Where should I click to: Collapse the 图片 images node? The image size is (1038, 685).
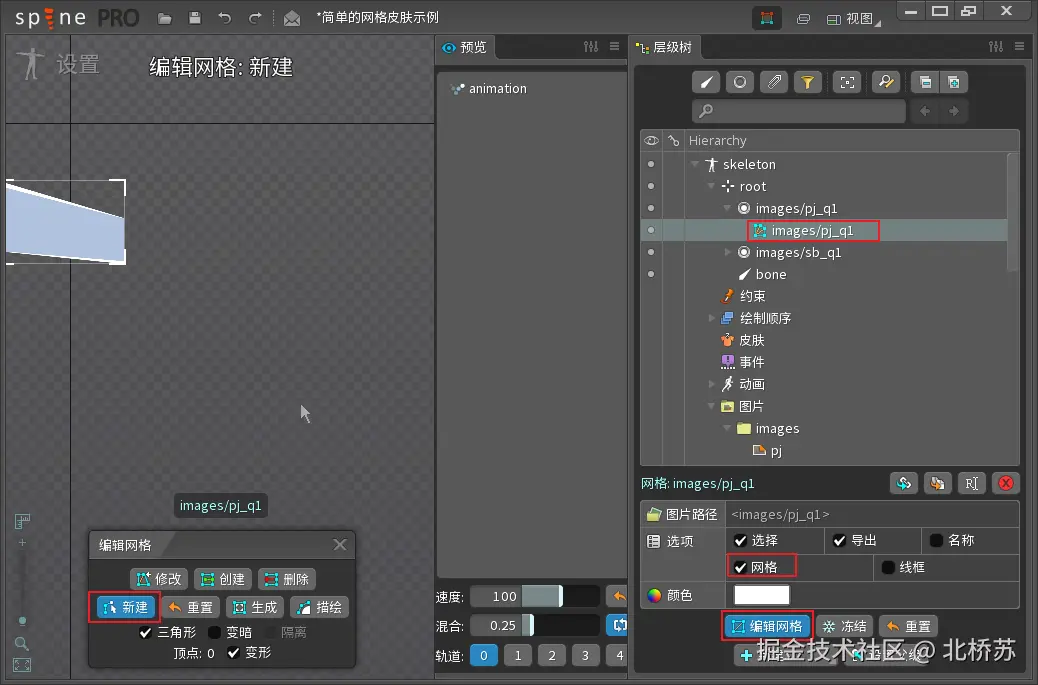coord(712,406)
